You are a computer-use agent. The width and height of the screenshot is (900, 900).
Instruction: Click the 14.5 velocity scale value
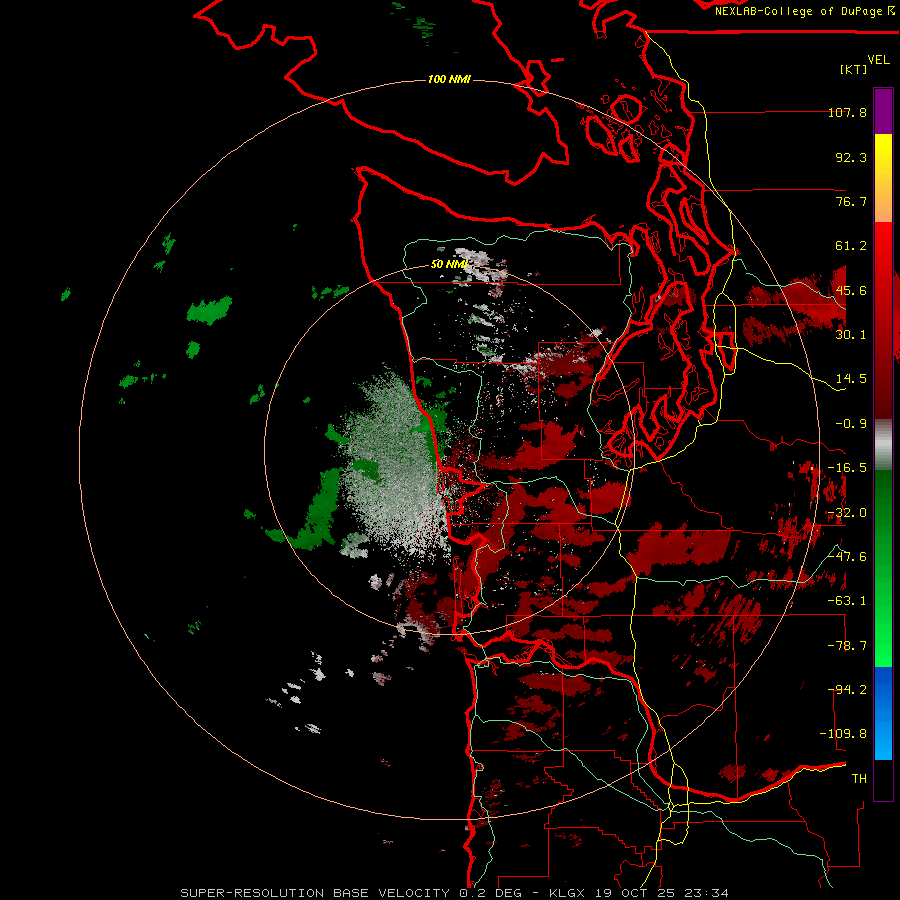click(851, 379)
